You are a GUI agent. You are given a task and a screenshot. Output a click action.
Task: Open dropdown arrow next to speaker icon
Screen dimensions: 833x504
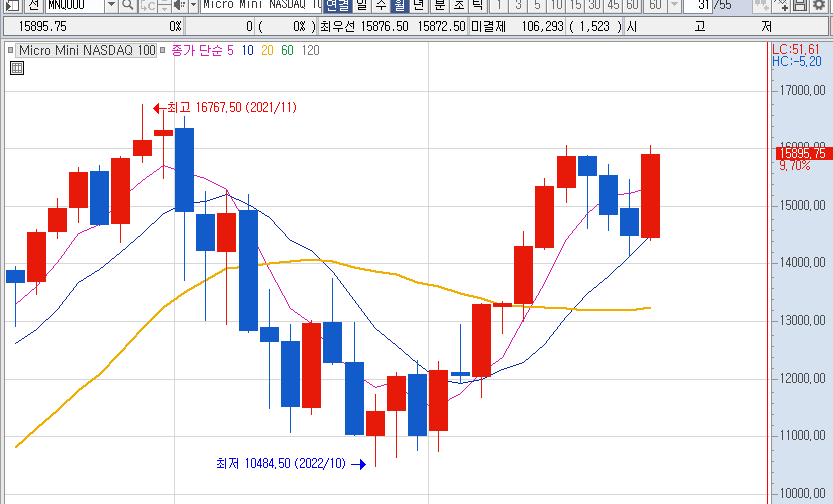pos(191,5)
